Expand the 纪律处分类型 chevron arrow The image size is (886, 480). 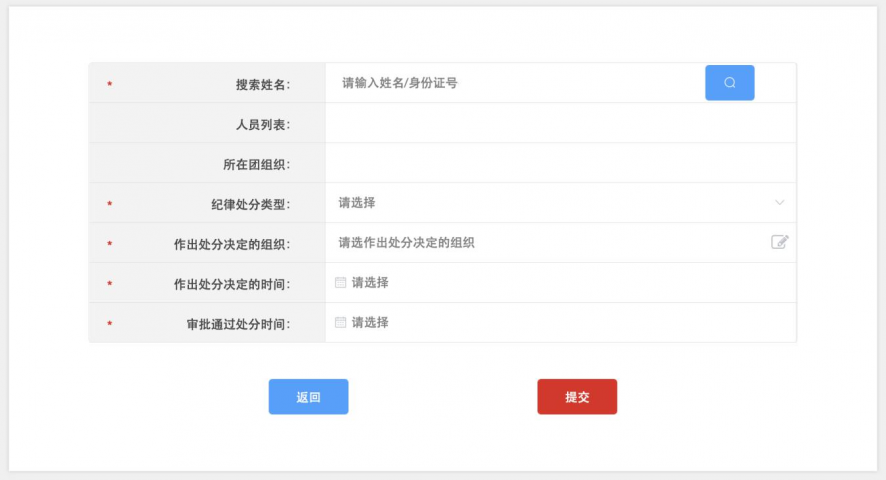click(x=780, y=203)
